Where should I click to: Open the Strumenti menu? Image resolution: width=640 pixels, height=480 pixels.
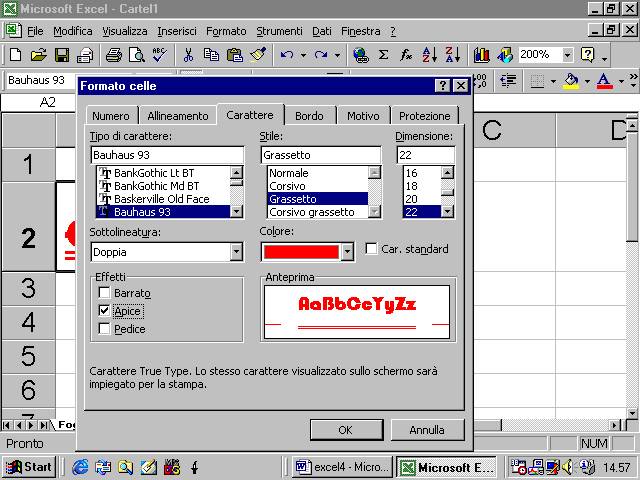(279, 31)
